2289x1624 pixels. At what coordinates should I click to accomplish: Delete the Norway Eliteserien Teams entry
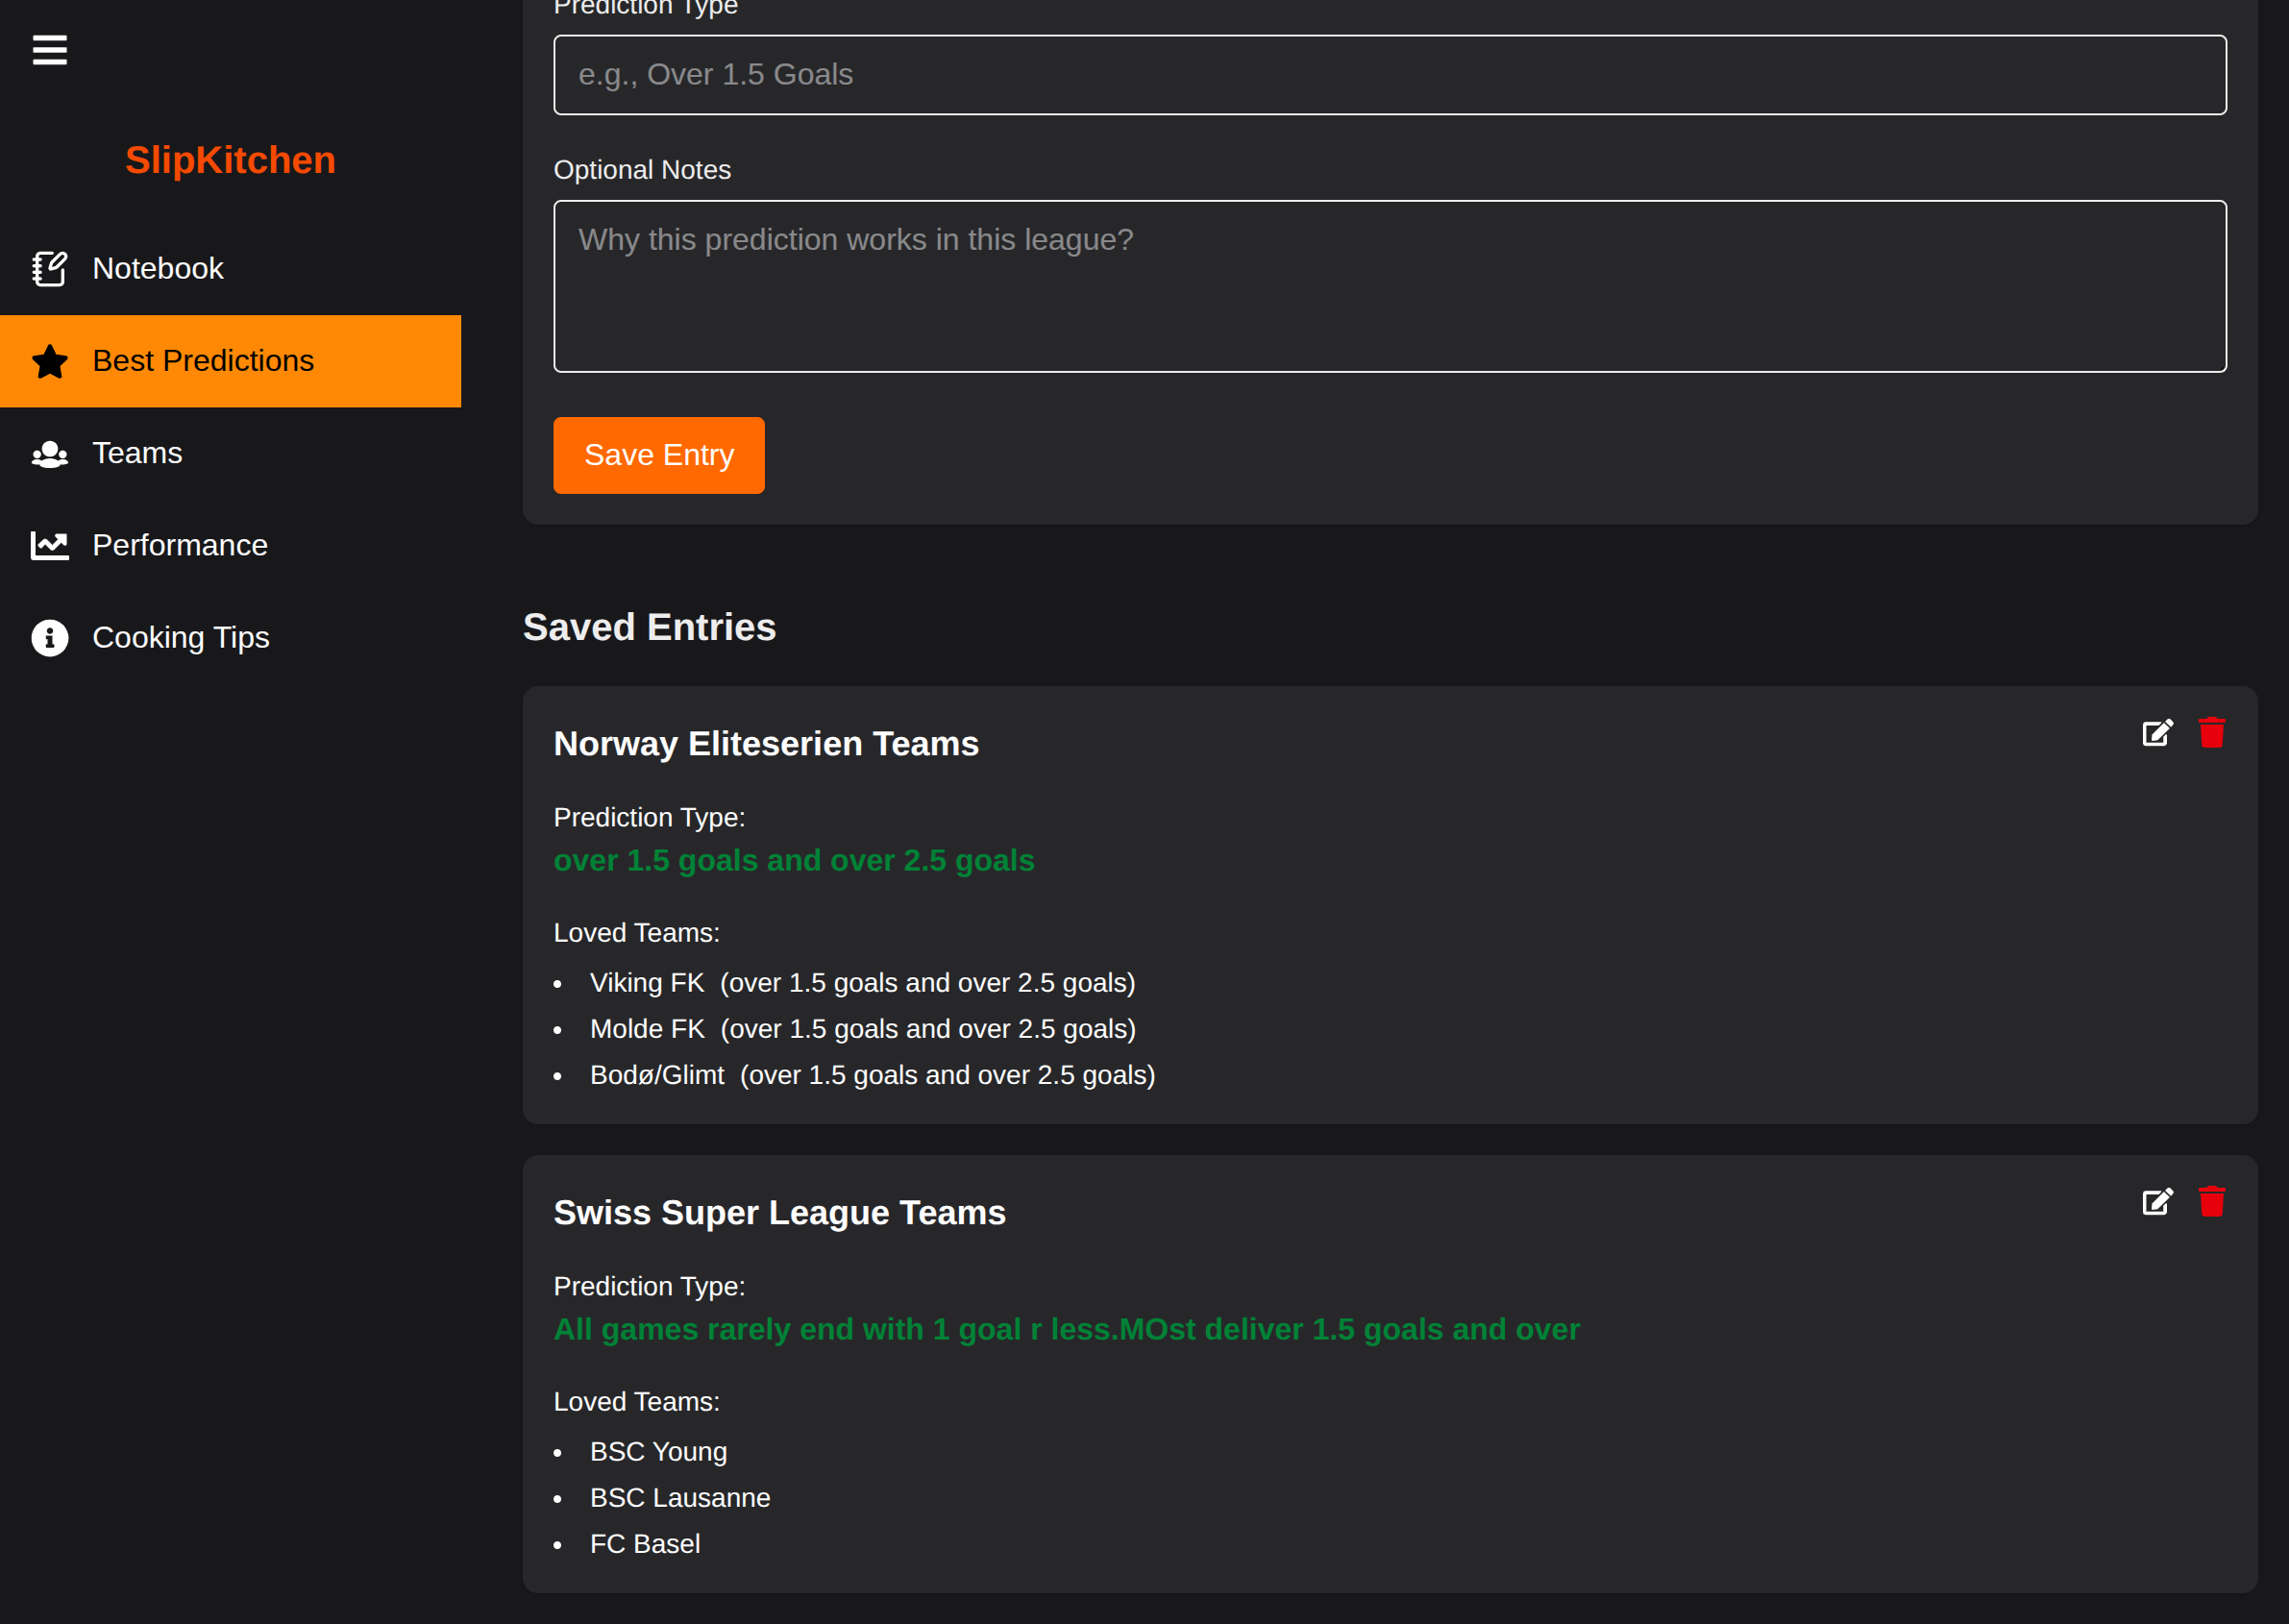click(2211, 733)
